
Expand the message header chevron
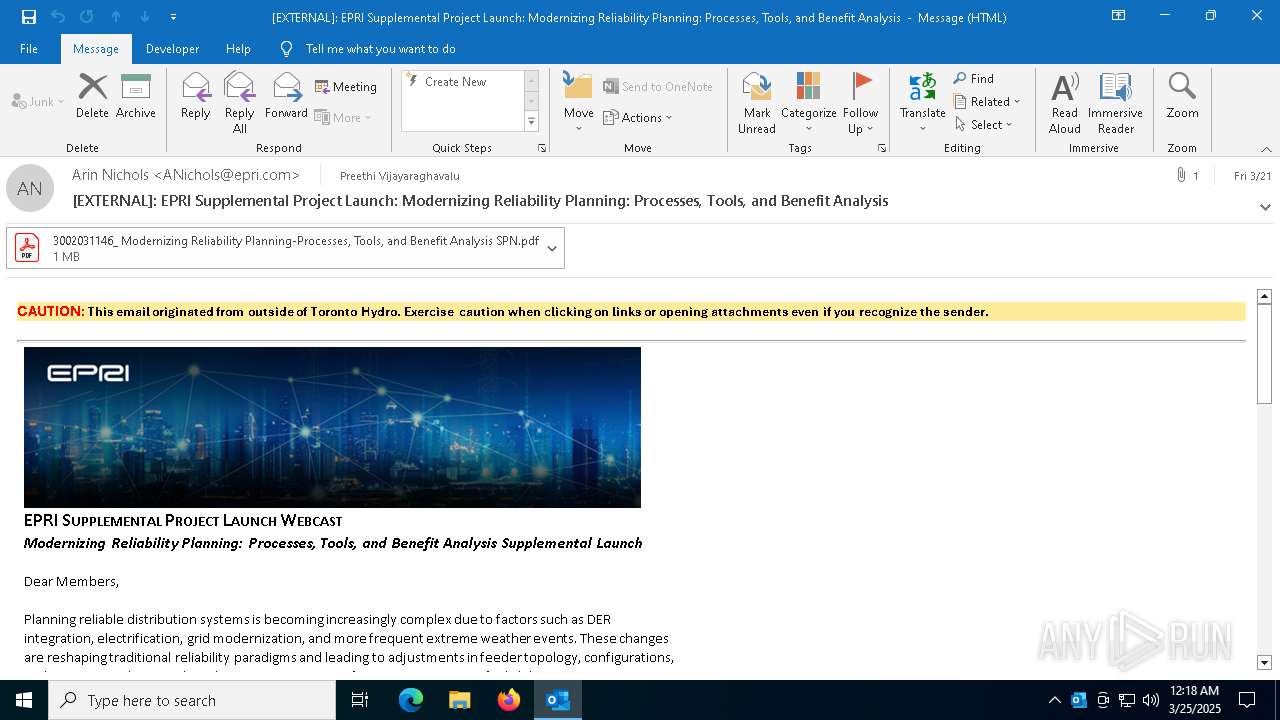(1265, 207)
